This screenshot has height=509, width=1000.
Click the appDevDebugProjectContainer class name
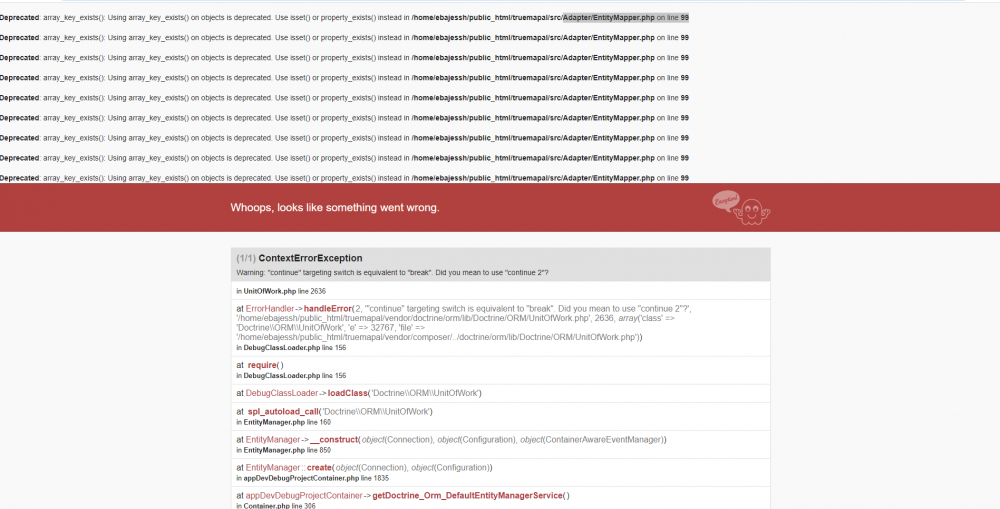pyautogui.click(x=304, y=496)
